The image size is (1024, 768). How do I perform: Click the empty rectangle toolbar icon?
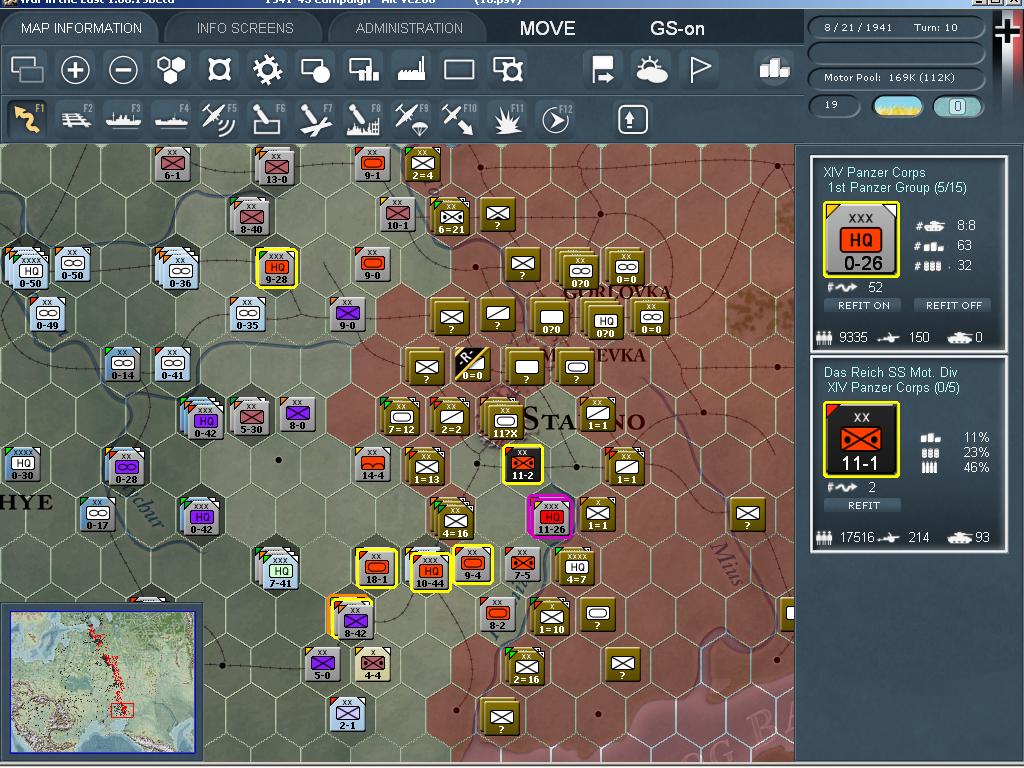(459, 70)
